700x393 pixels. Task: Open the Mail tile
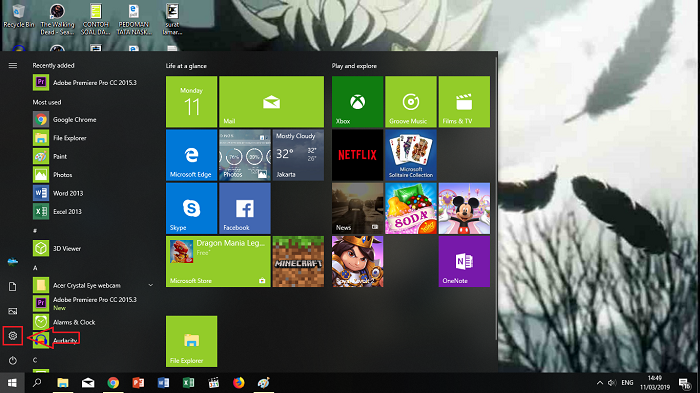coord(271,101)
